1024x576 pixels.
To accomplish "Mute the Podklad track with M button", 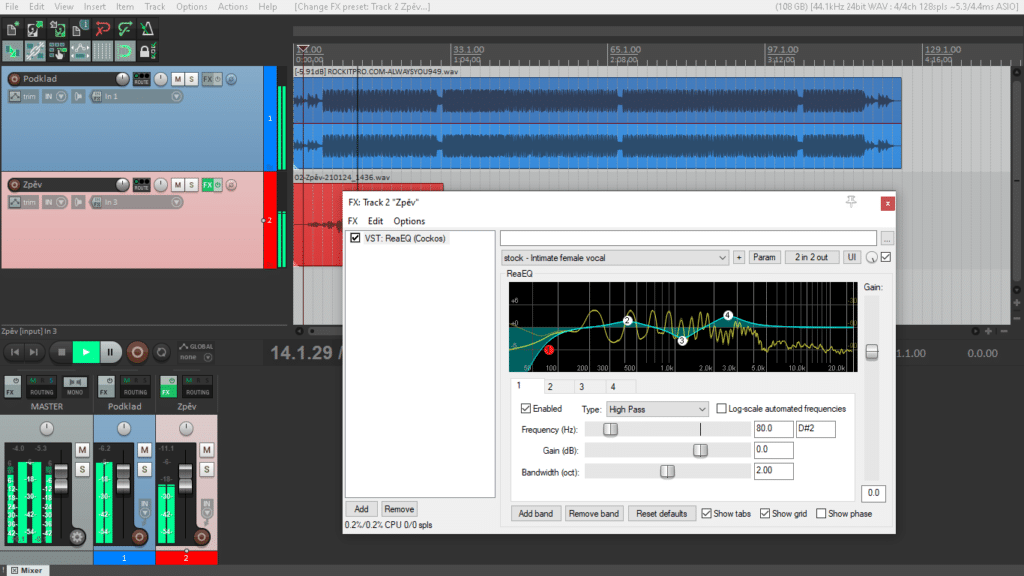I will tap(178, 79).
